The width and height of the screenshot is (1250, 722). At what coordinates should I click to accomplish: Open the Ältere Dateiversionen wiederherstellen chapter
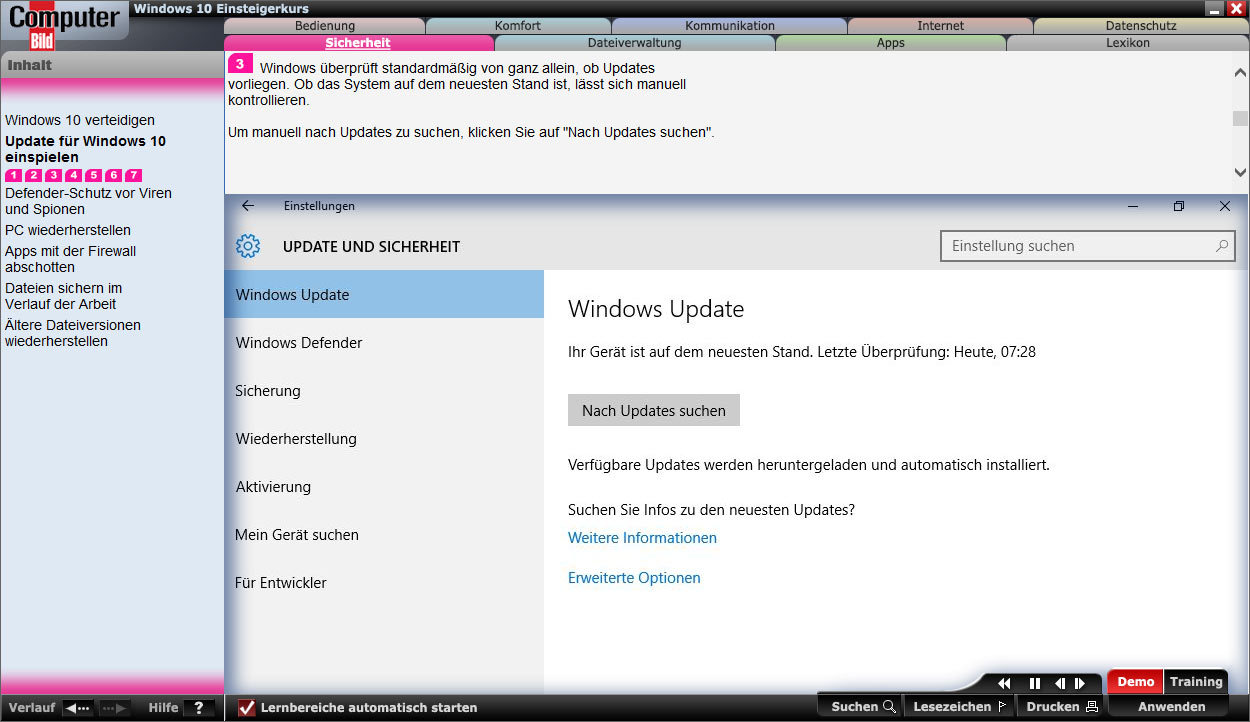[x=73, y=333]
